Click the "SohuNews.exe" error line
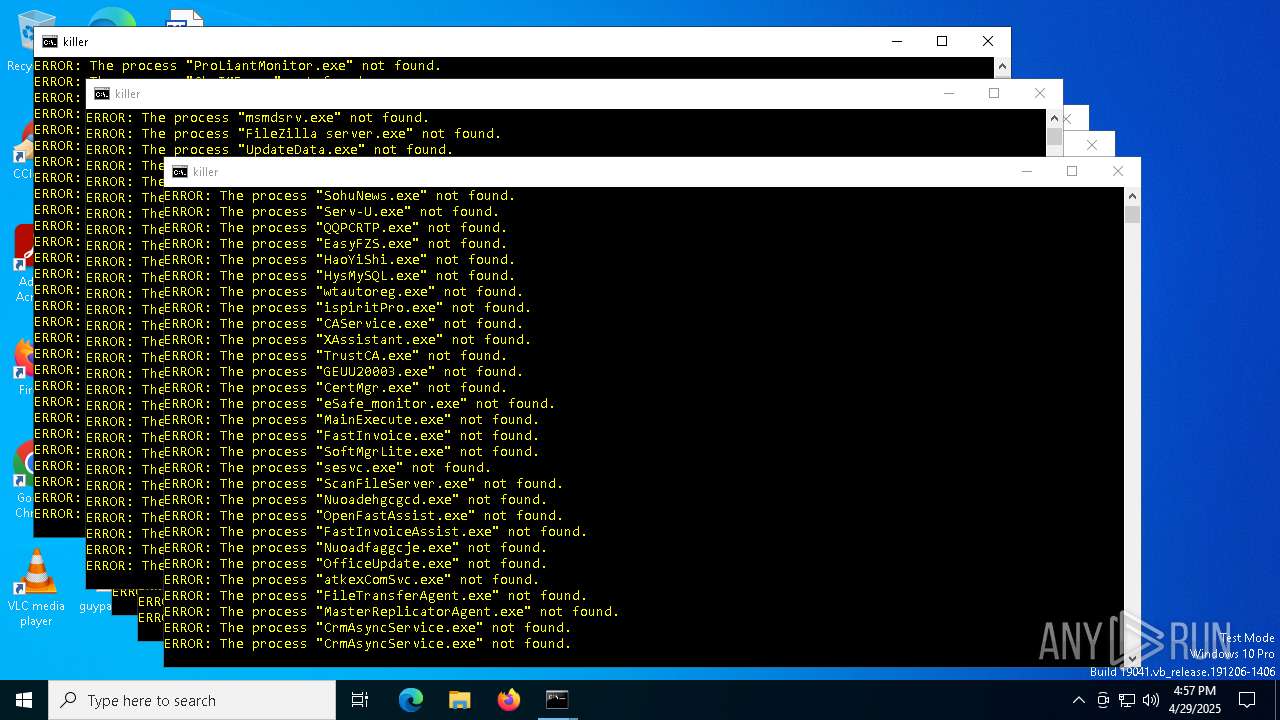Image resolution: width=1280 pixels, height=720 pixels. point(340,196)
